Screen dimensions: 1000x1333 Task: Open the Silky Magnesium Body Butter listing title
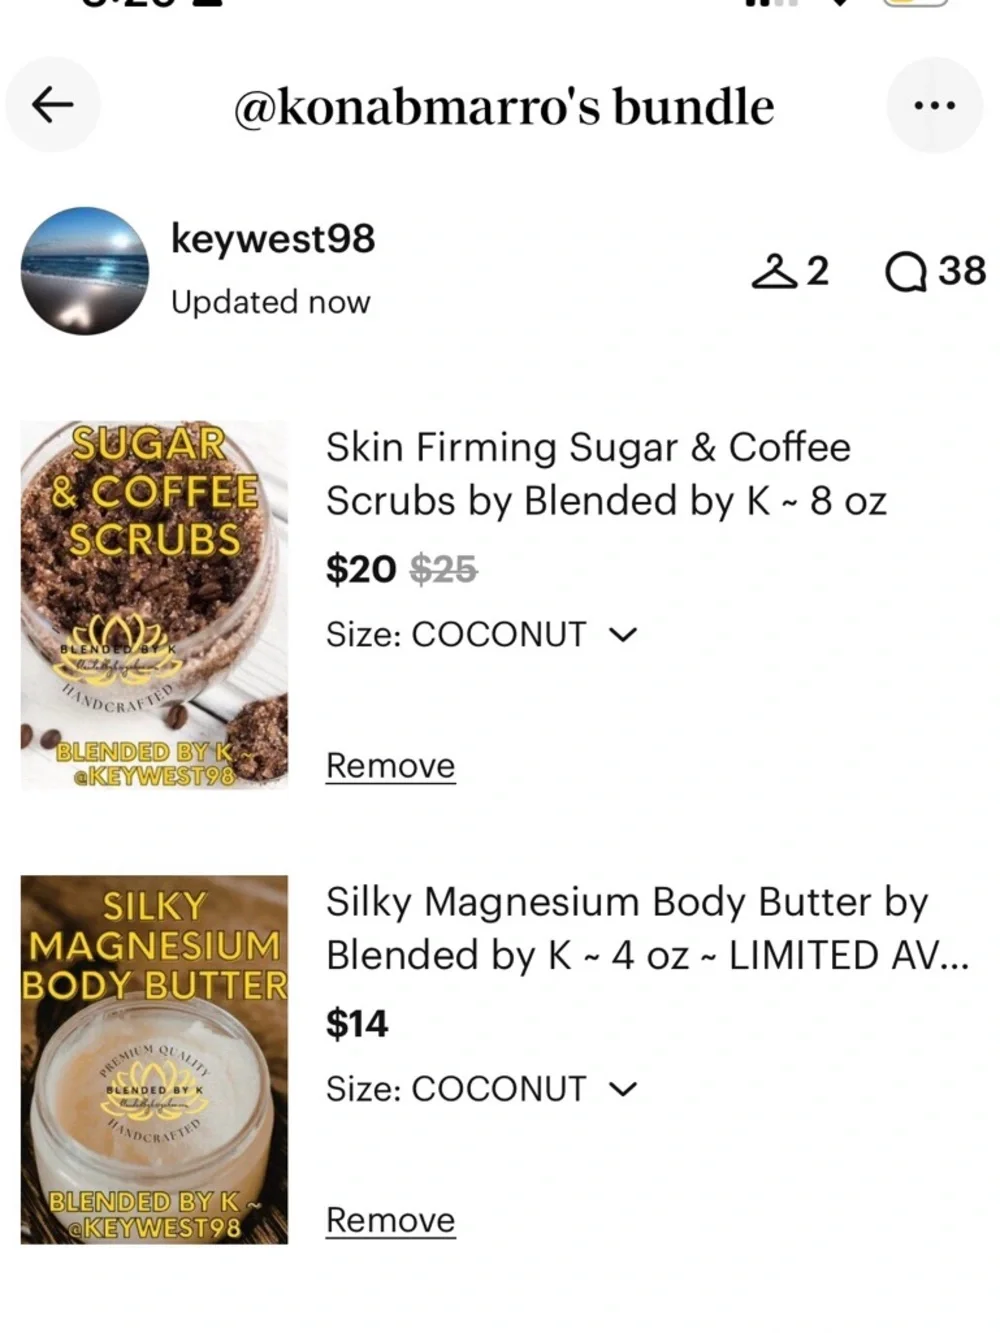tap(647, 928)
